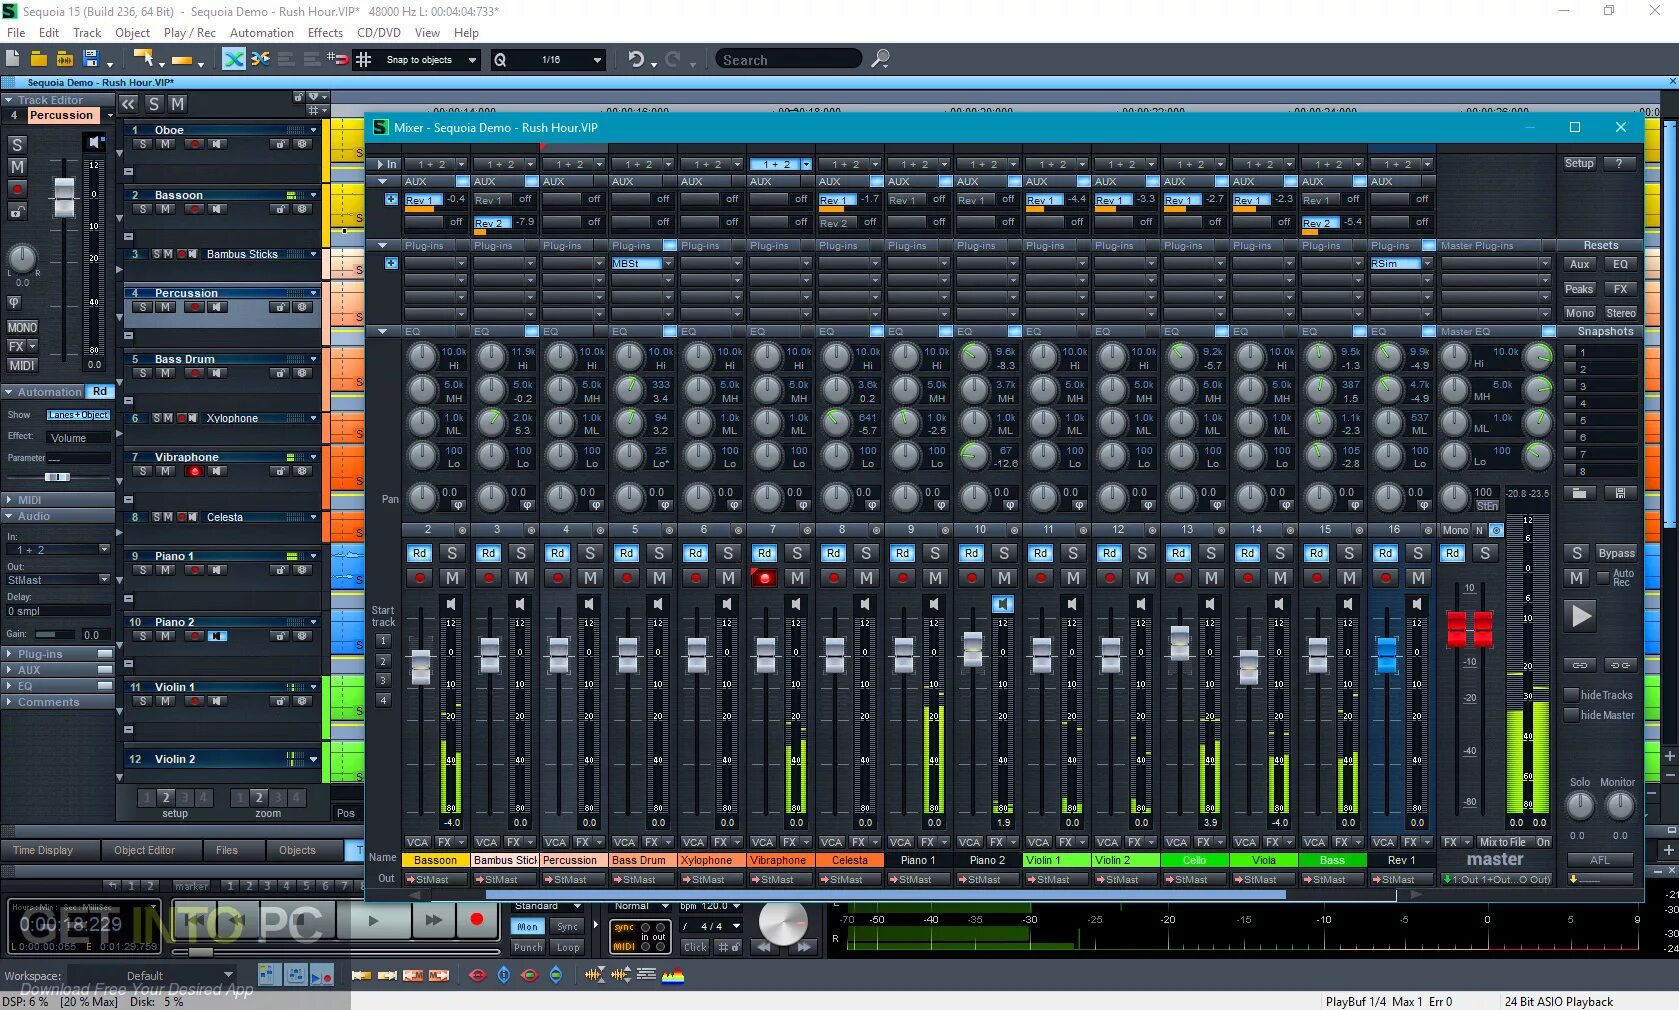Viewport: 1679px width, 1010px height.
Task: Toggle the auto crossfade icon
Action: pos(234,59)
